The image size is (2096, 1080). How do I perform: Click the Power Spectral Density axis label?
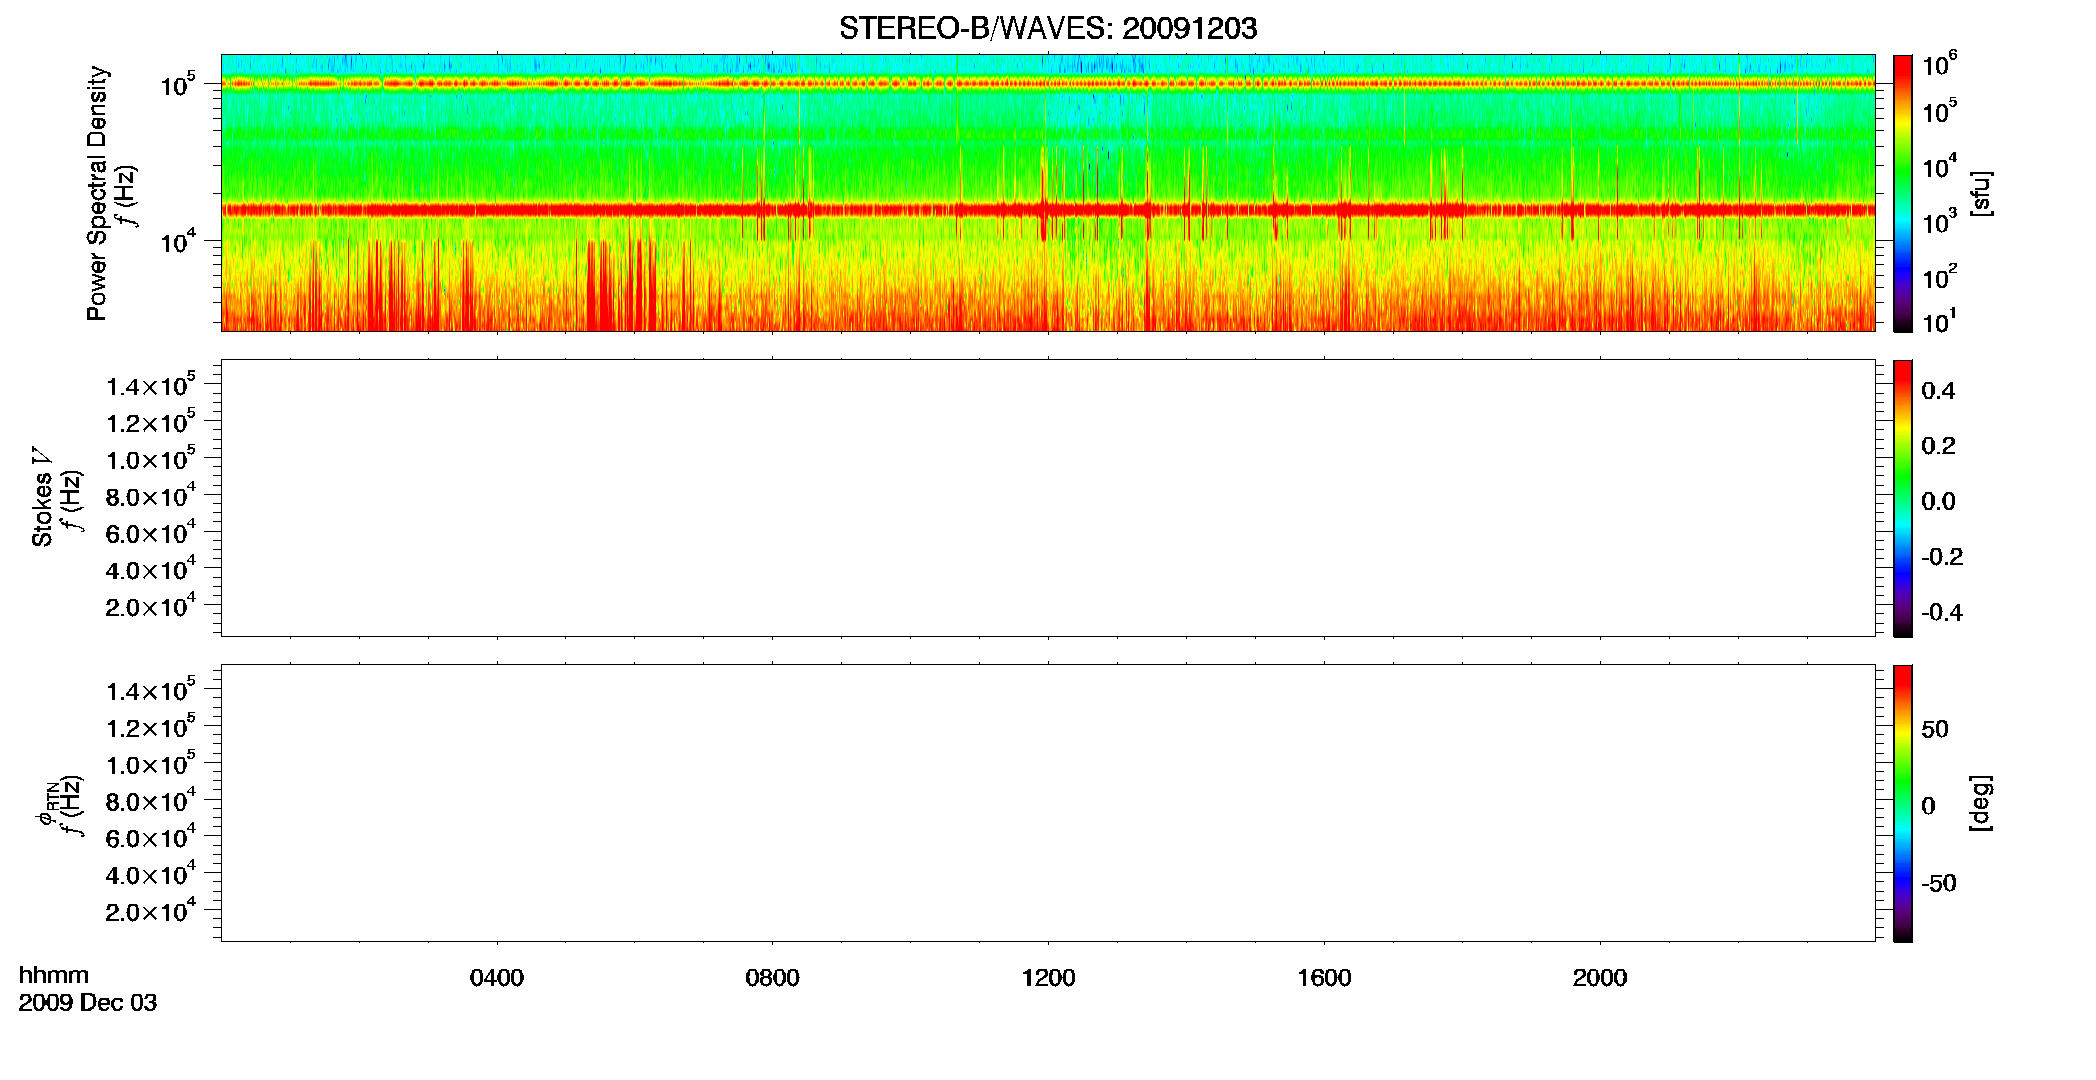click(98, 193)
